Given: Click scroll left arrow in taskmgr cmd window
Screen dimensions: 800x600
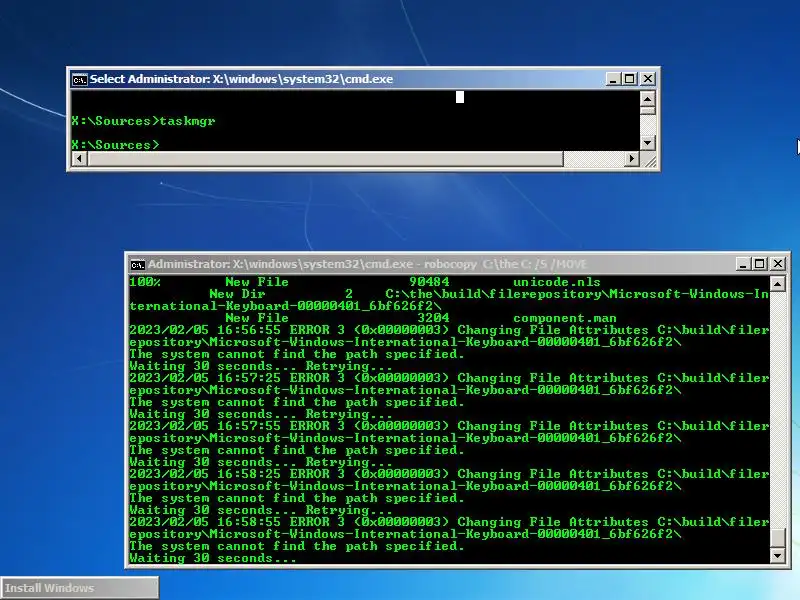Looking at the screenshot, I should [79, 159].
